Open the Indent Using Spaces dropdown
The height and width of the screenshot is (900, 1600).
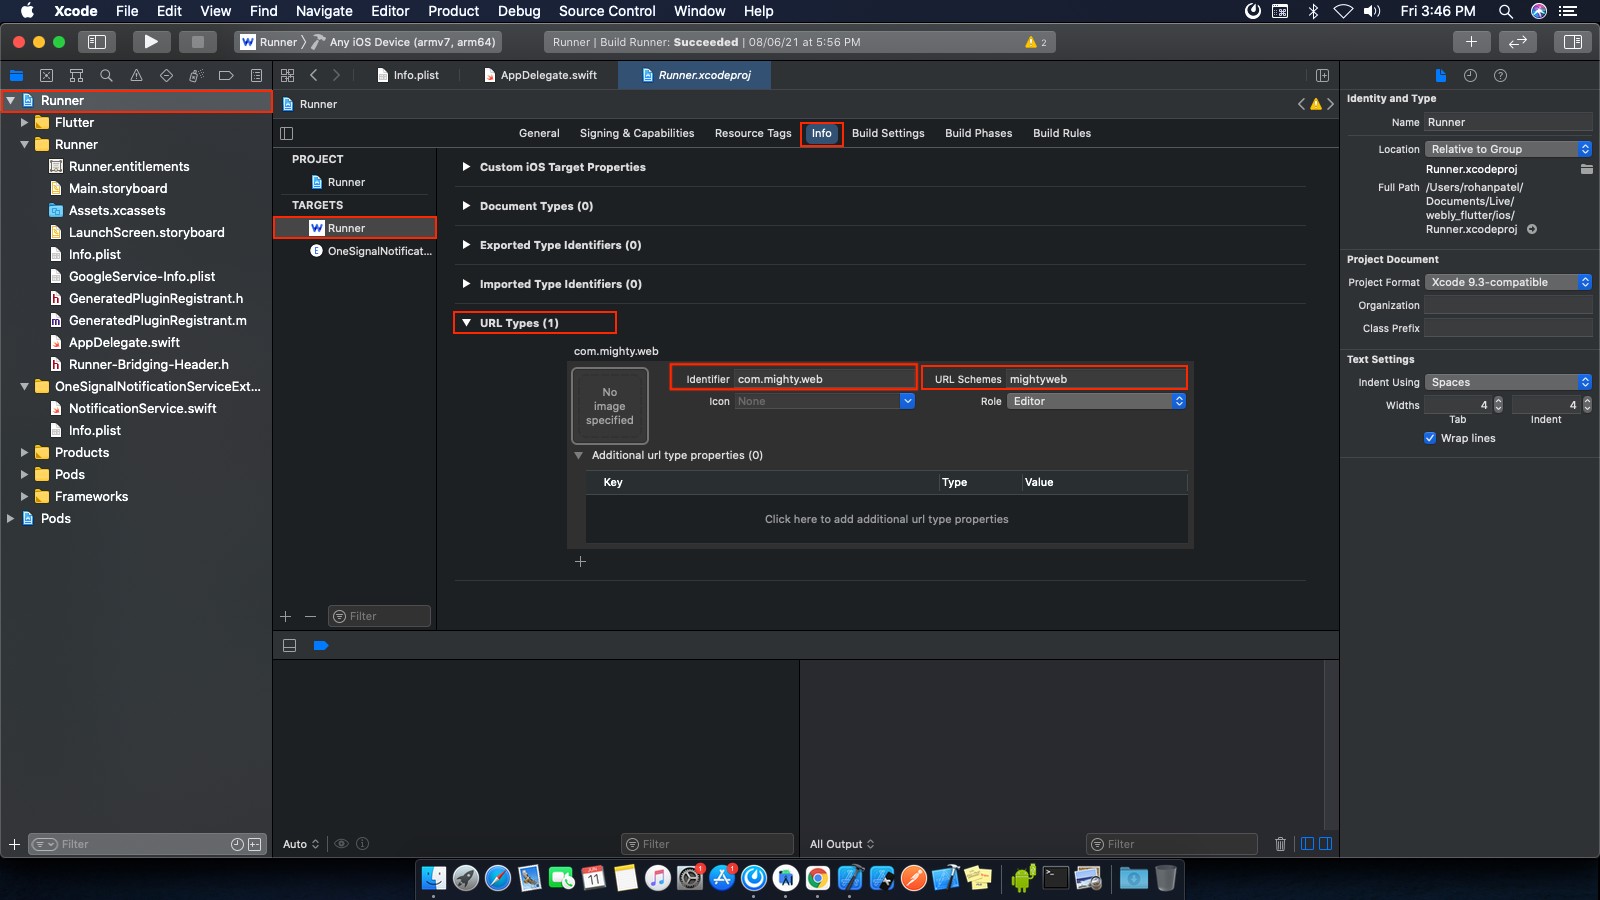click(1508, 382)
